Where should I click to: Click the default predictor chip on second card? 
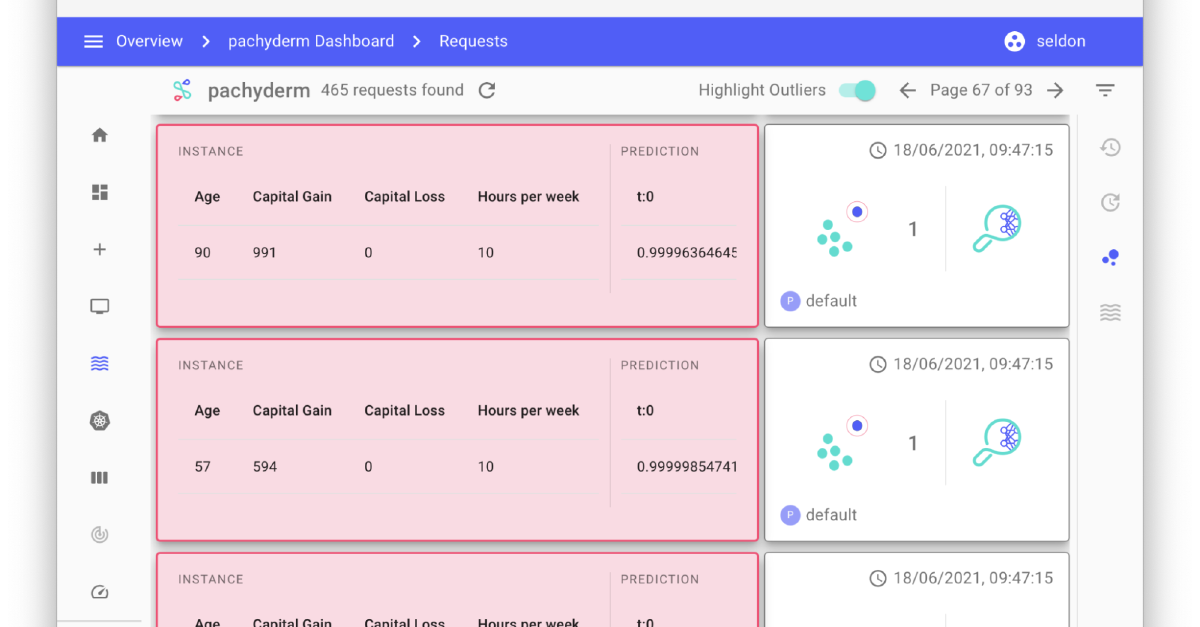pyautogui.click(x=819, y=515)
